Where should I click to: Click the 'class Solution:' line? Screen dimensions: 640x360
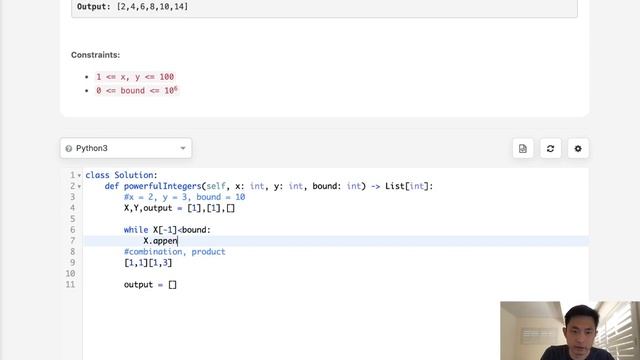tap(121, 175)
